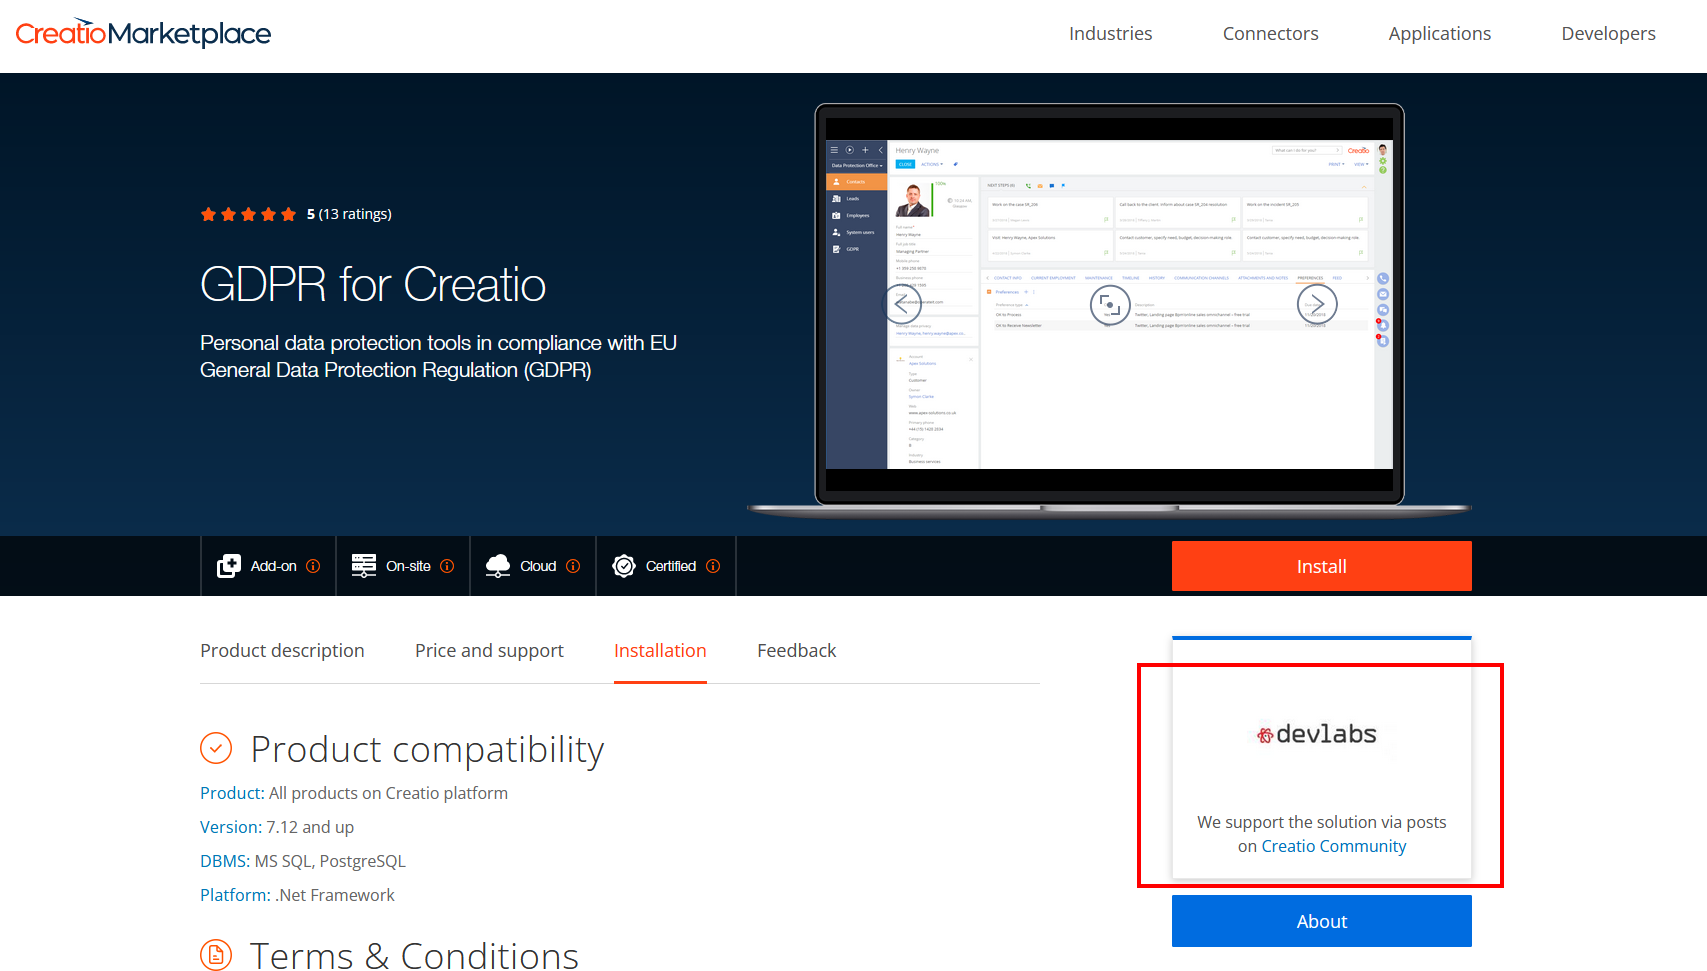Click the '.Net Framework' platform value
Image resolution: width=1707 pixels, height=971 pixels.
click(x=335, y=895)
